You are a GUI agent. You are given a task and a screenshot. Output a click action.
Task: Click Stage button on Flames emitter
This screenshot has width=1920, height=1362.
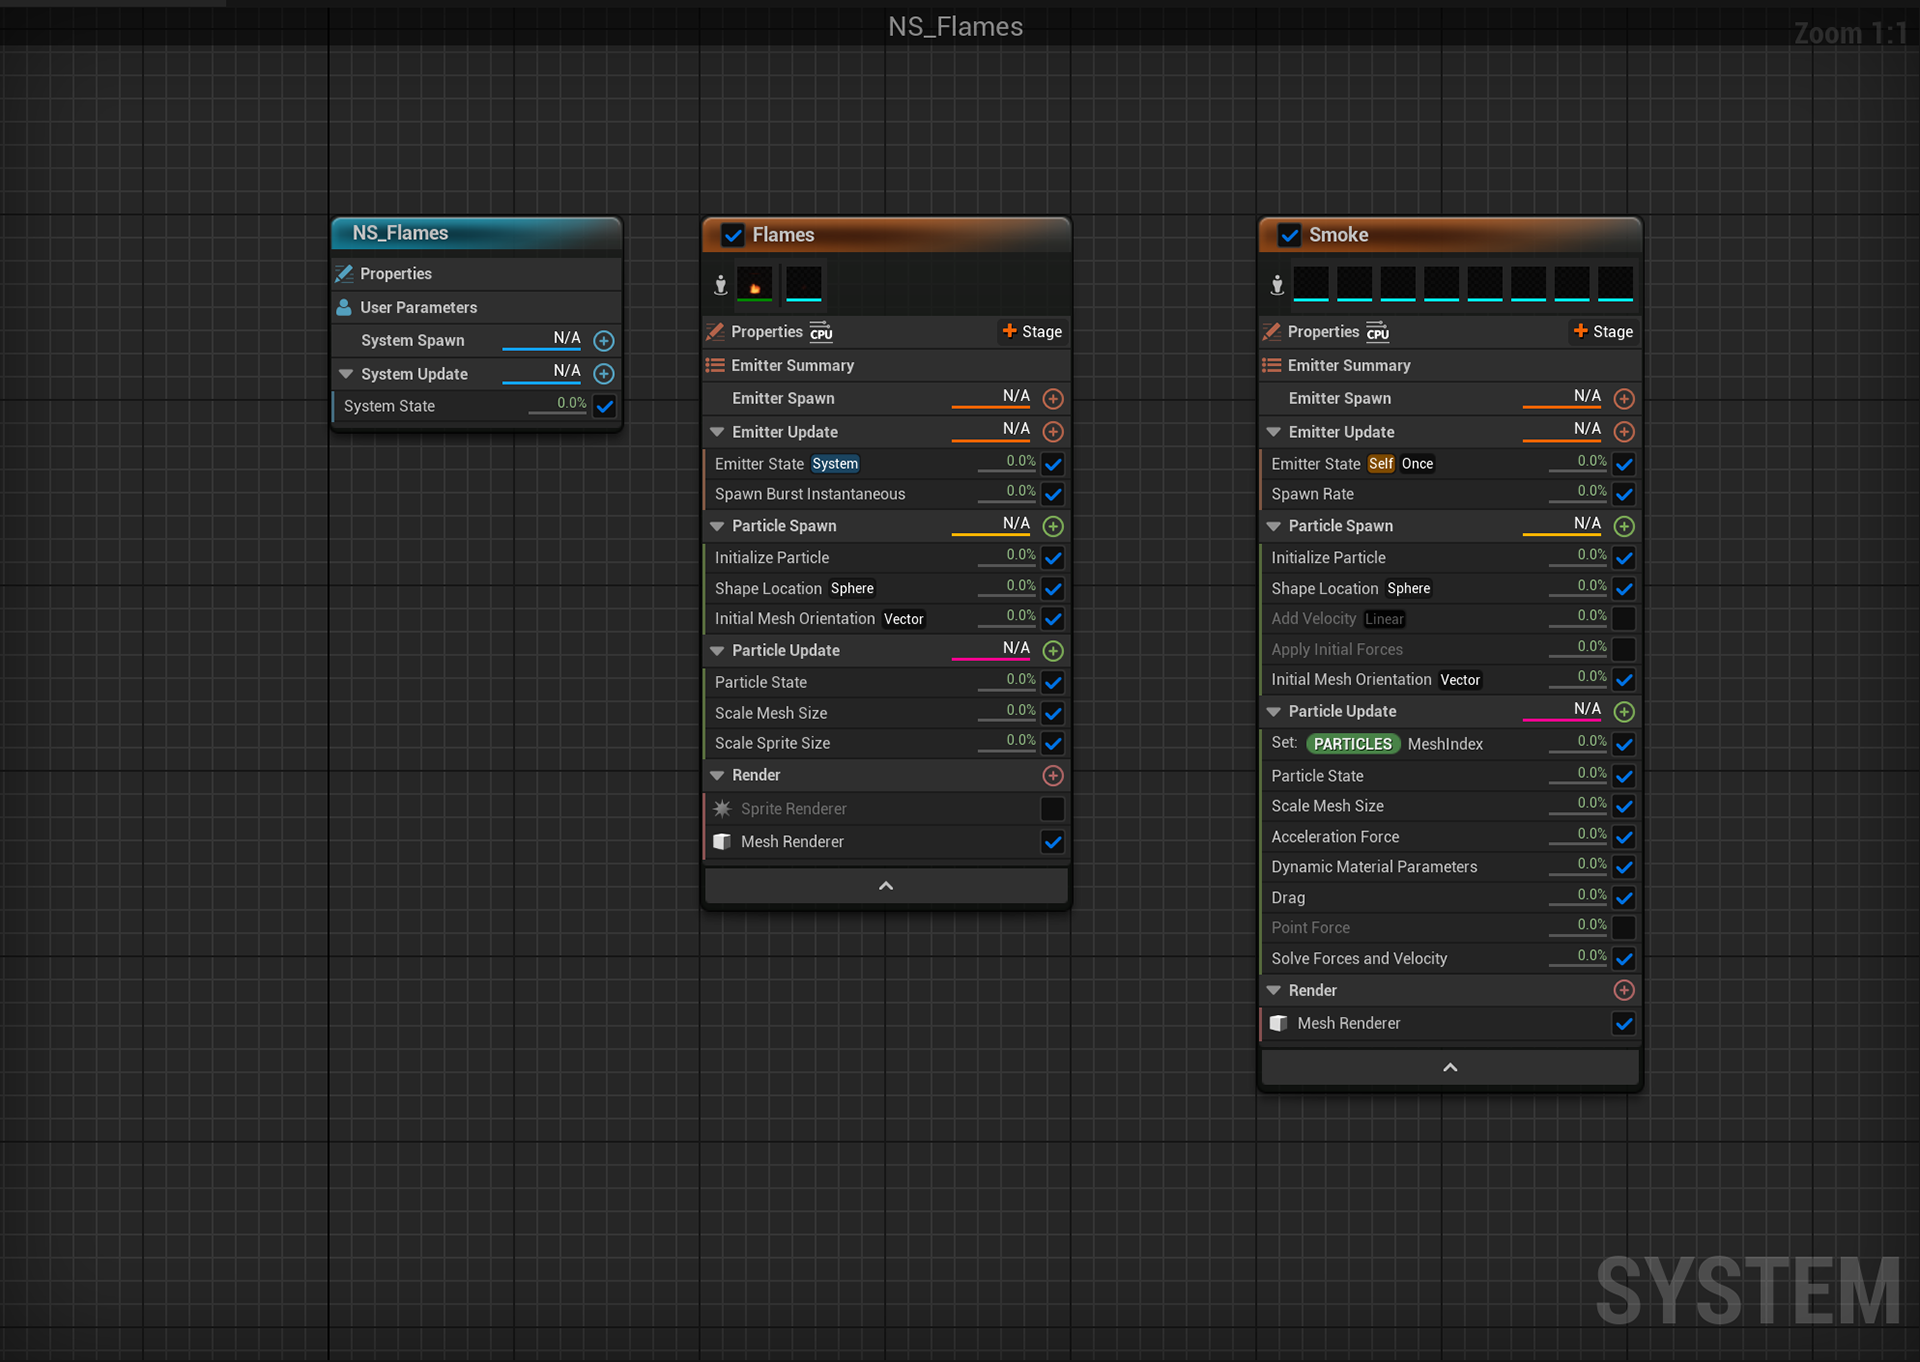[x=1033, y=332]
